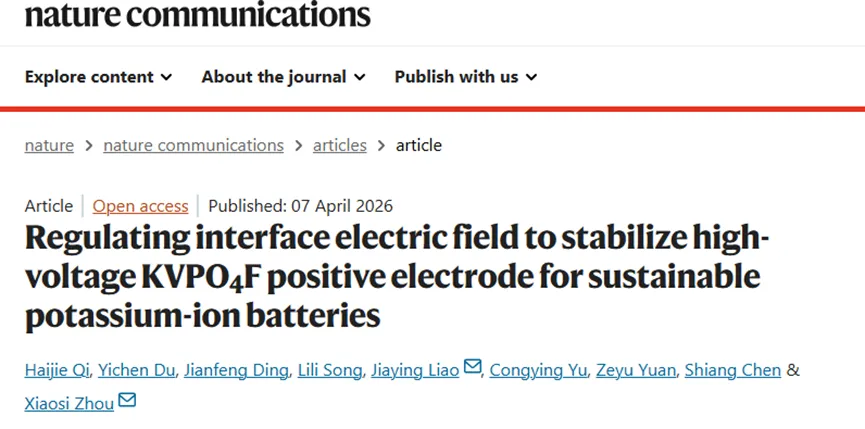
Task: Click author name Lili Song
Action: [329, 370]
